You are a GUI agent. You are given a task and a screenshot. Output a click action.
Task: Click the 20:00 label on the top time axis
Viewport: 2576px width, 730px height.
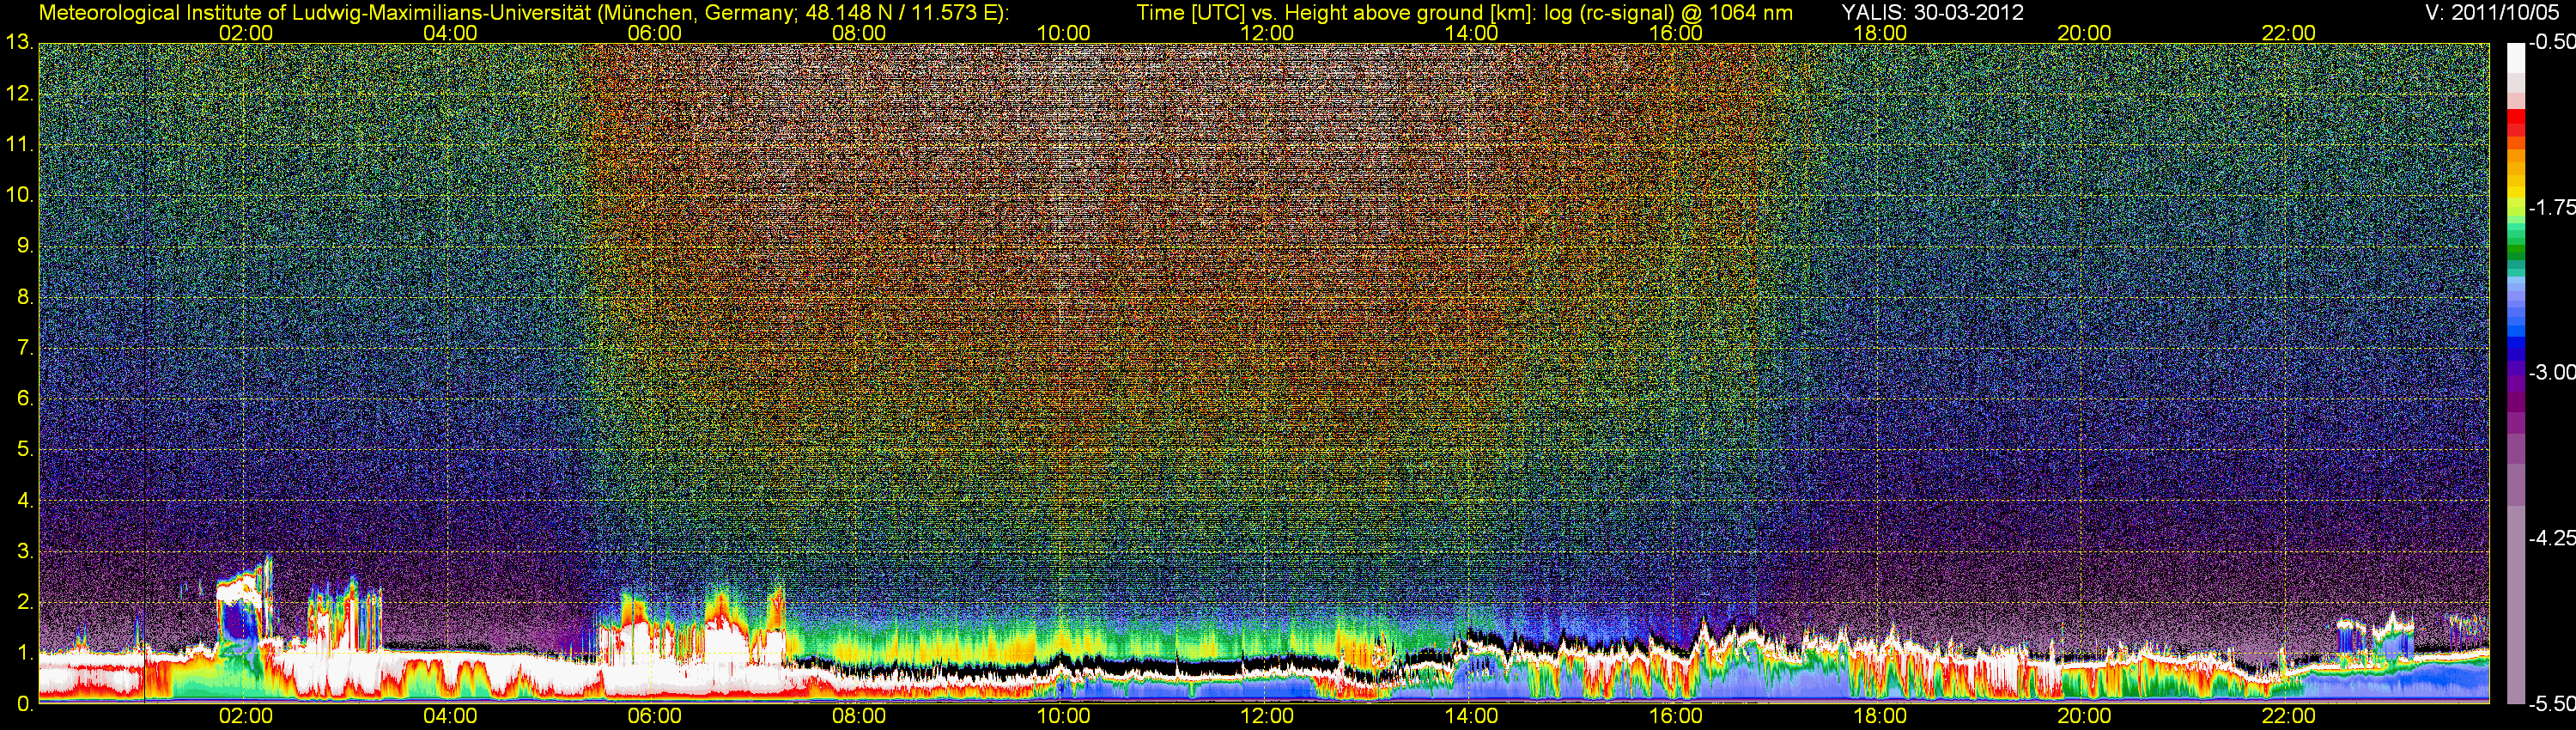coord(2084,33)
